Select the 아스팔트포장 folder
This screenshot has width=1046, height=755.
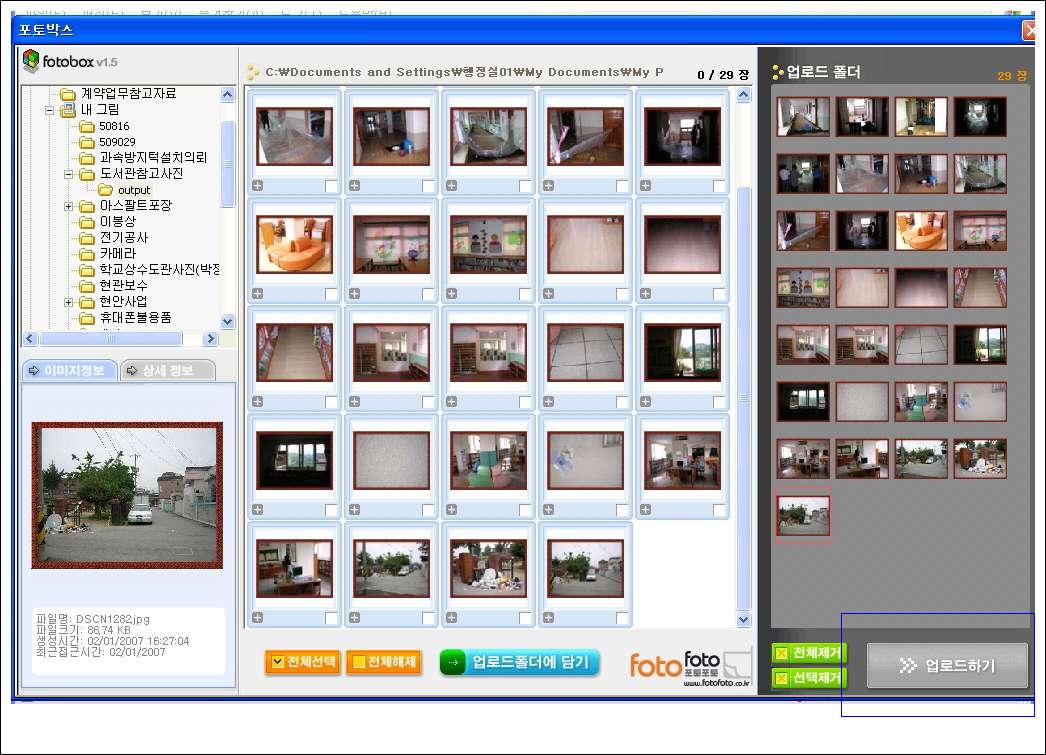point(135,205)
